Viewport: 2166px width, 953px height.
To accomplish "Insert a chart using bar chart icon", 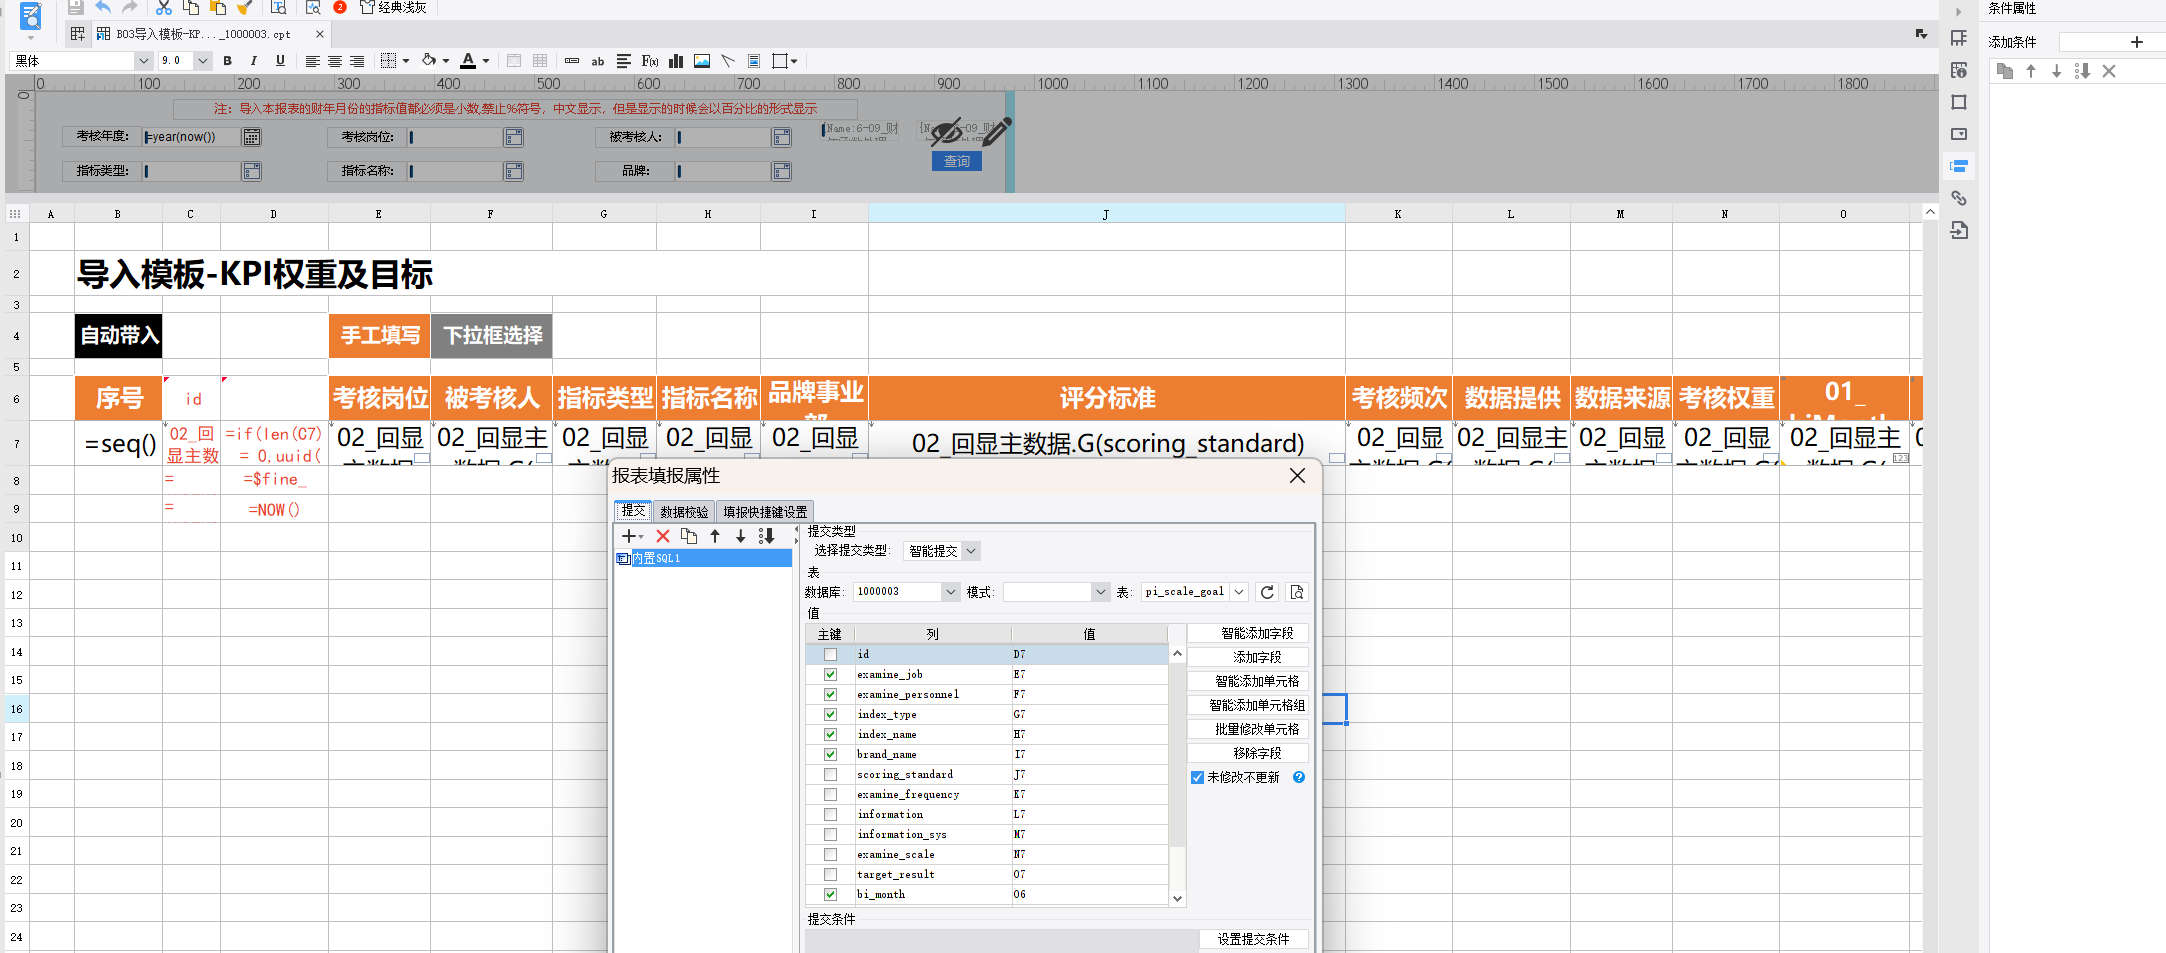I will coord(676,61).
